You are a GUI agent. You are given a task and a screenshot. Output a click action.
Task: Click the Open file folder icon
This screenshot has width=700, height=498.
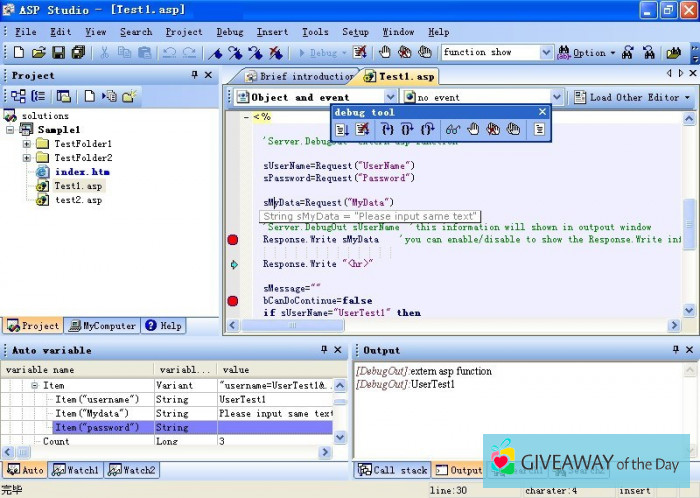(38, 52)
